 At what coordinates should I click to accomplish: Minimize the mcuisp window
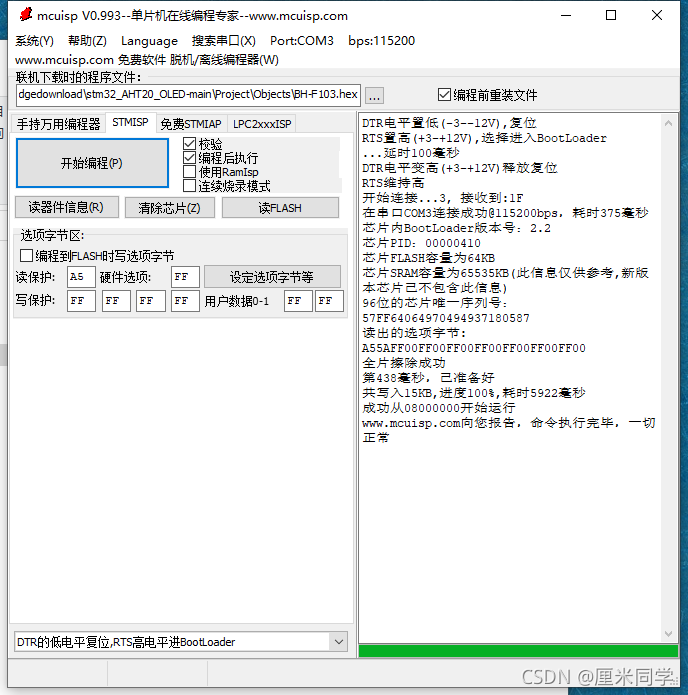click(x=566, y=16)
